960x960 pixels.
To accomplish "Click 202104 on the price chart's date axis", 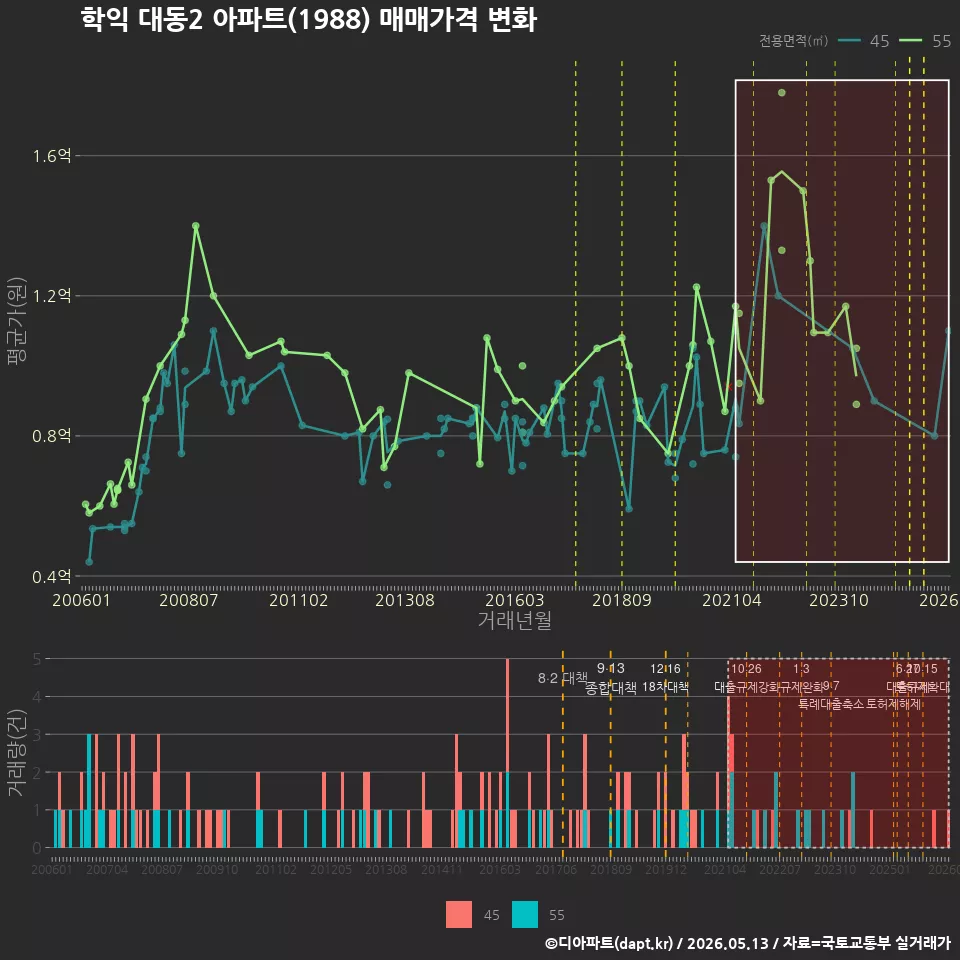I will (732, 600).
